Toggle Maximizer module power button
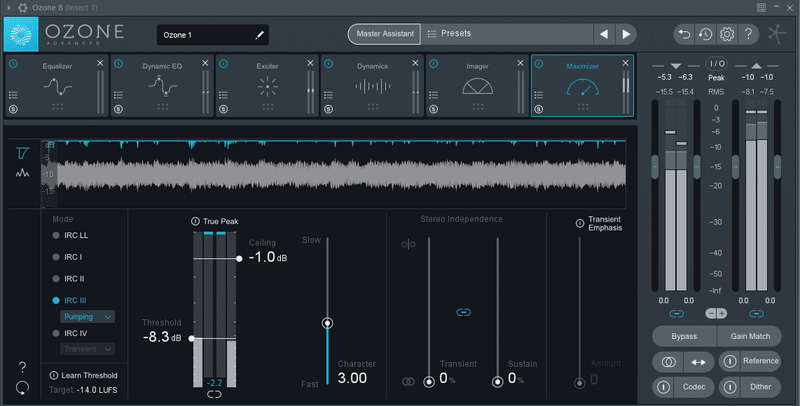This screenshot has width=800, height=406. click(539, 64)
